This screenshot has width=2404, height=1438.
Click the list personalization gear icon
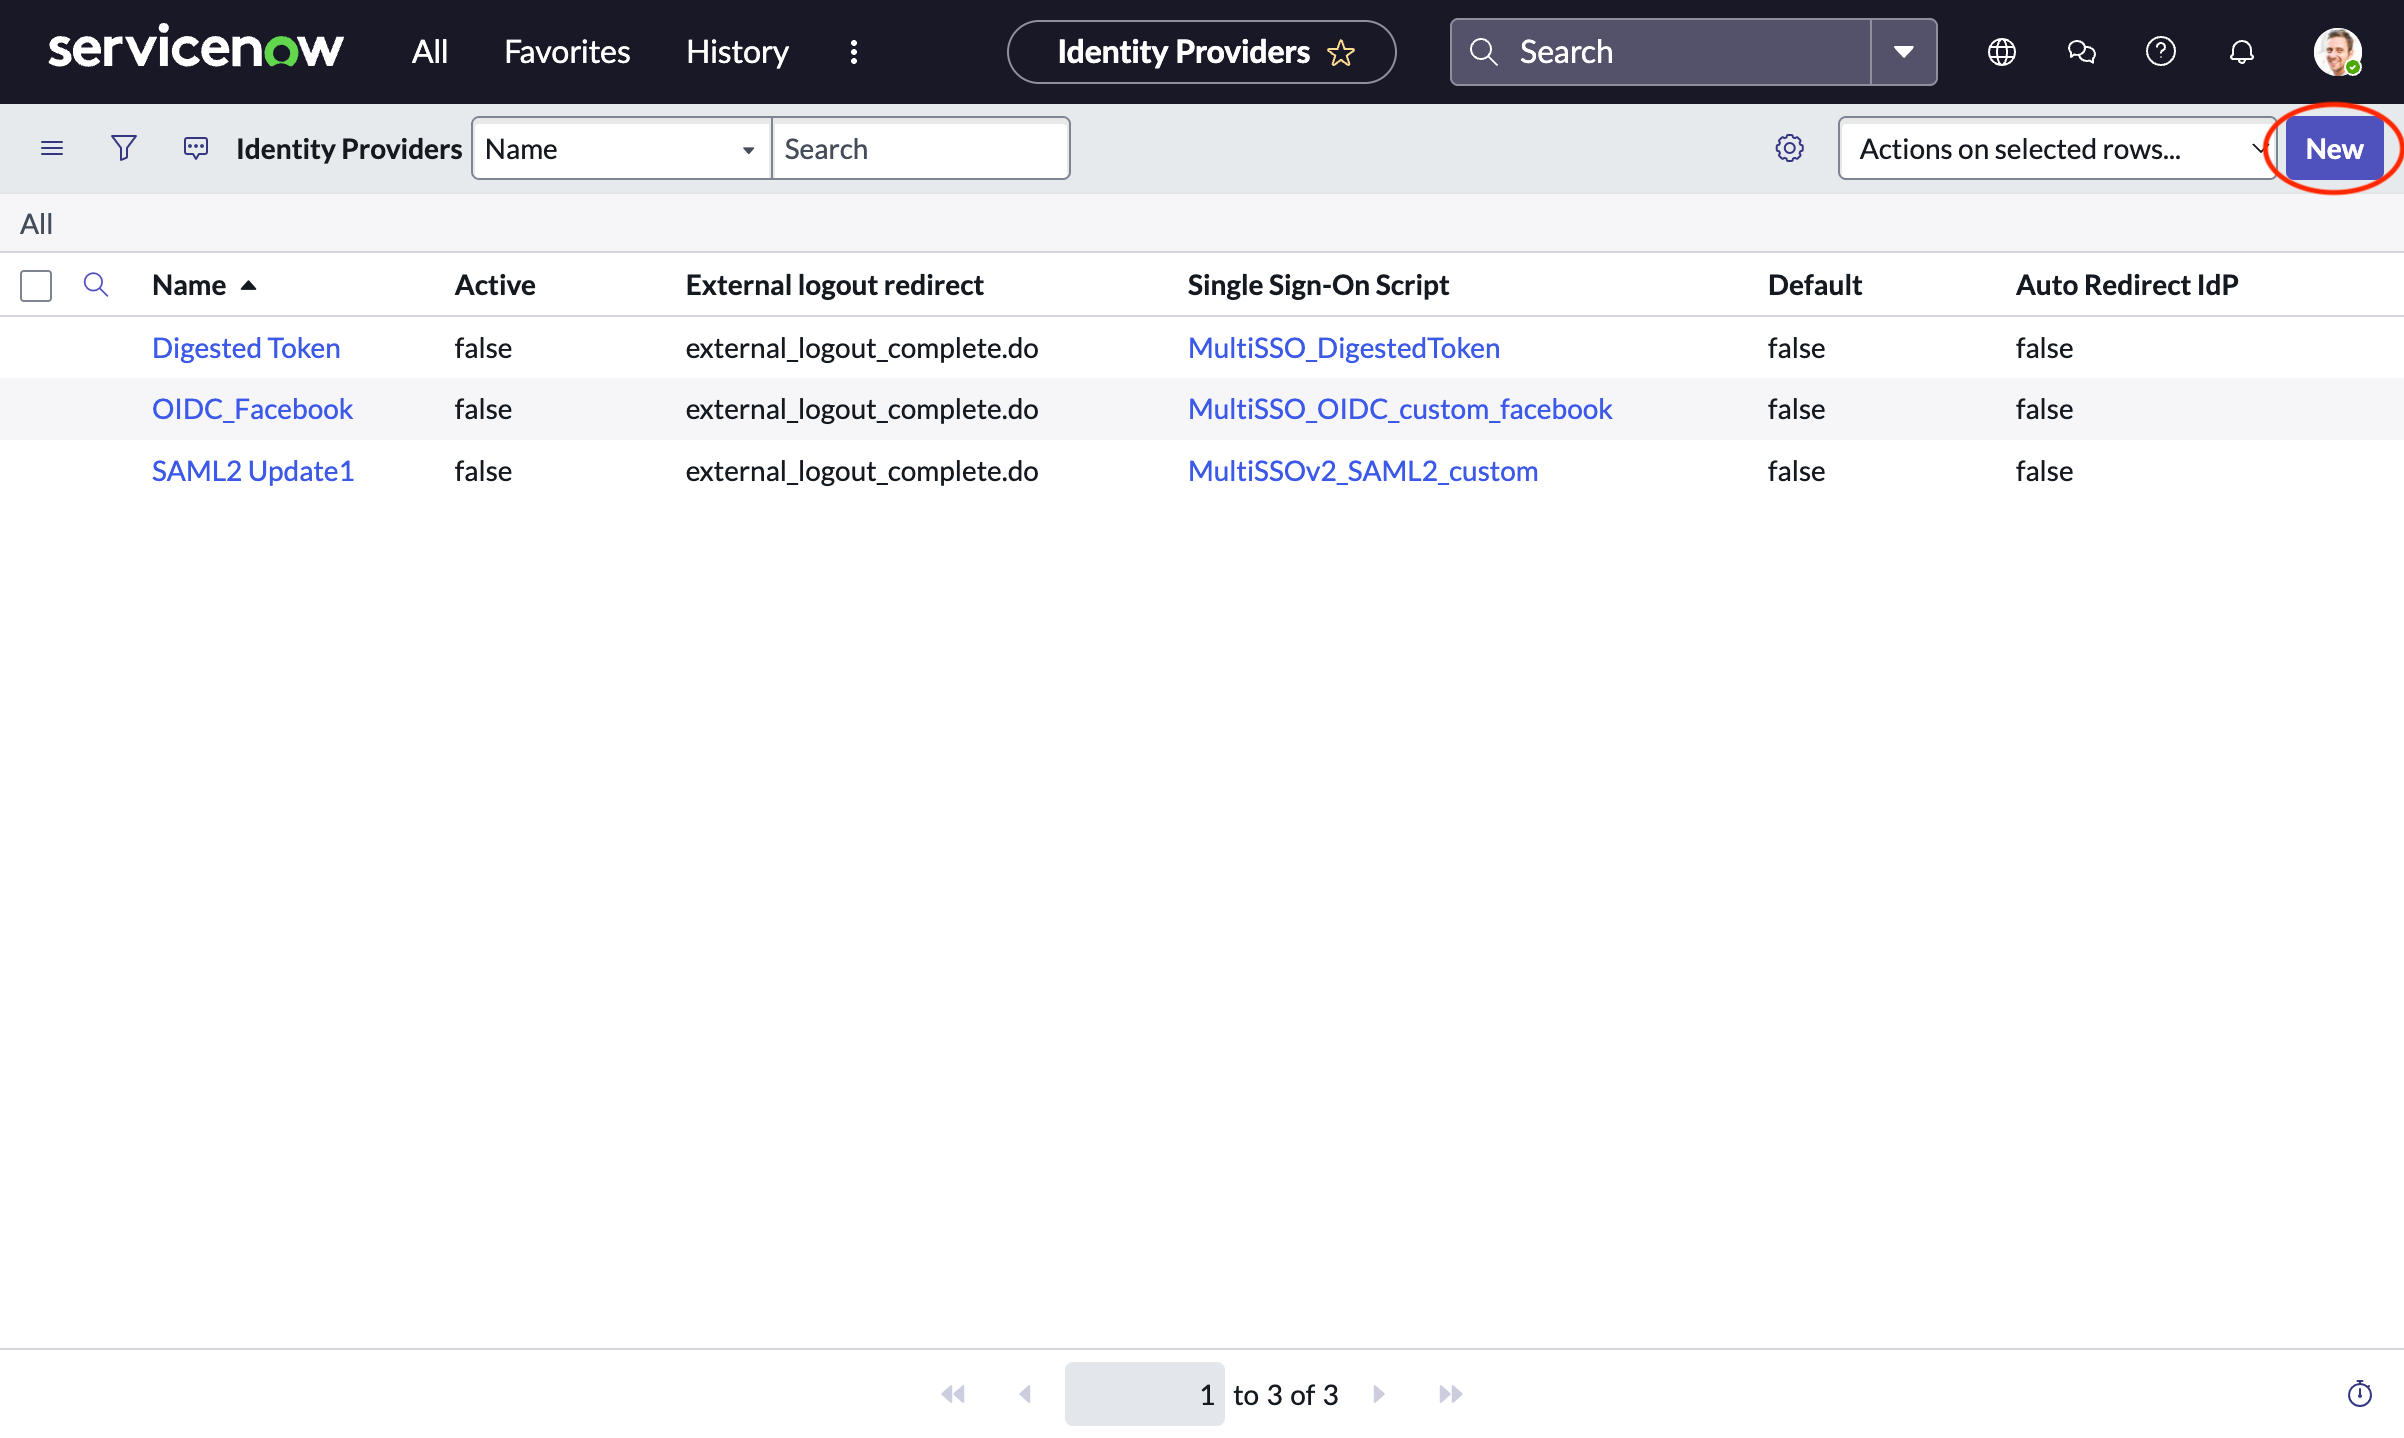[1789, 147]
